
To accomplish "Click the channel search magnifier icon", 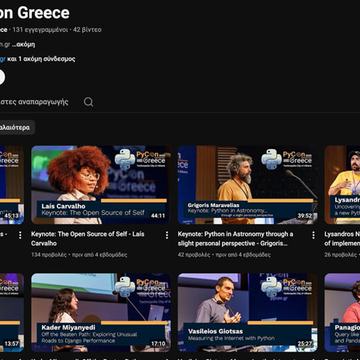I will (x=88, y=102).
